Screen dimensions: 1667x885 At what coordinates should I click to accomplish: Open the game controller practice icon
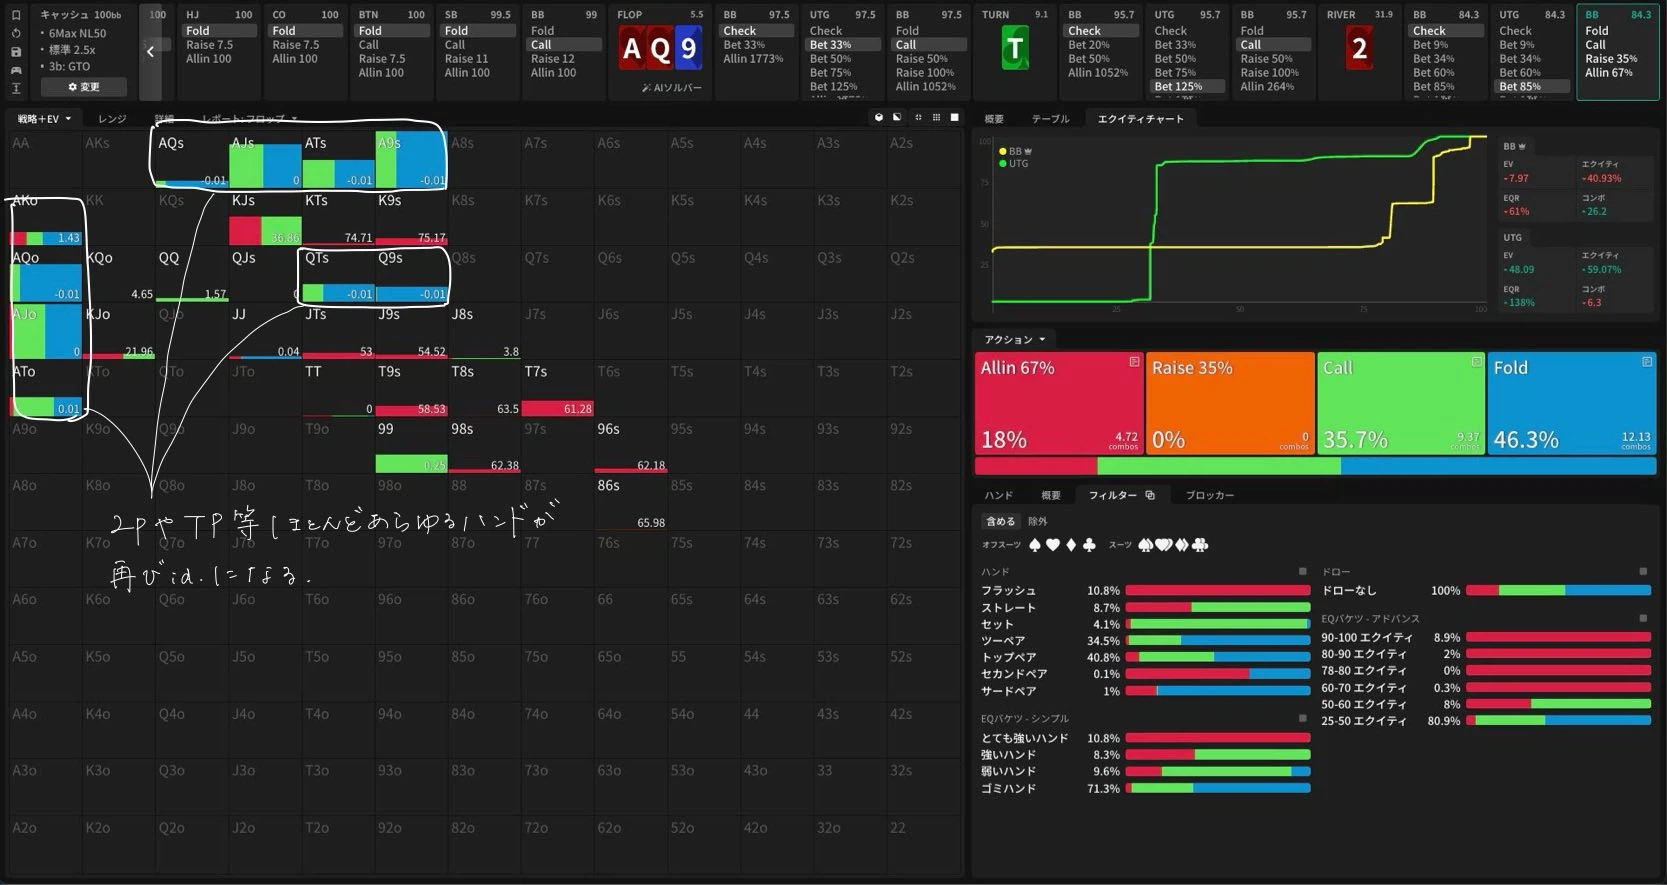click(16, 70)
